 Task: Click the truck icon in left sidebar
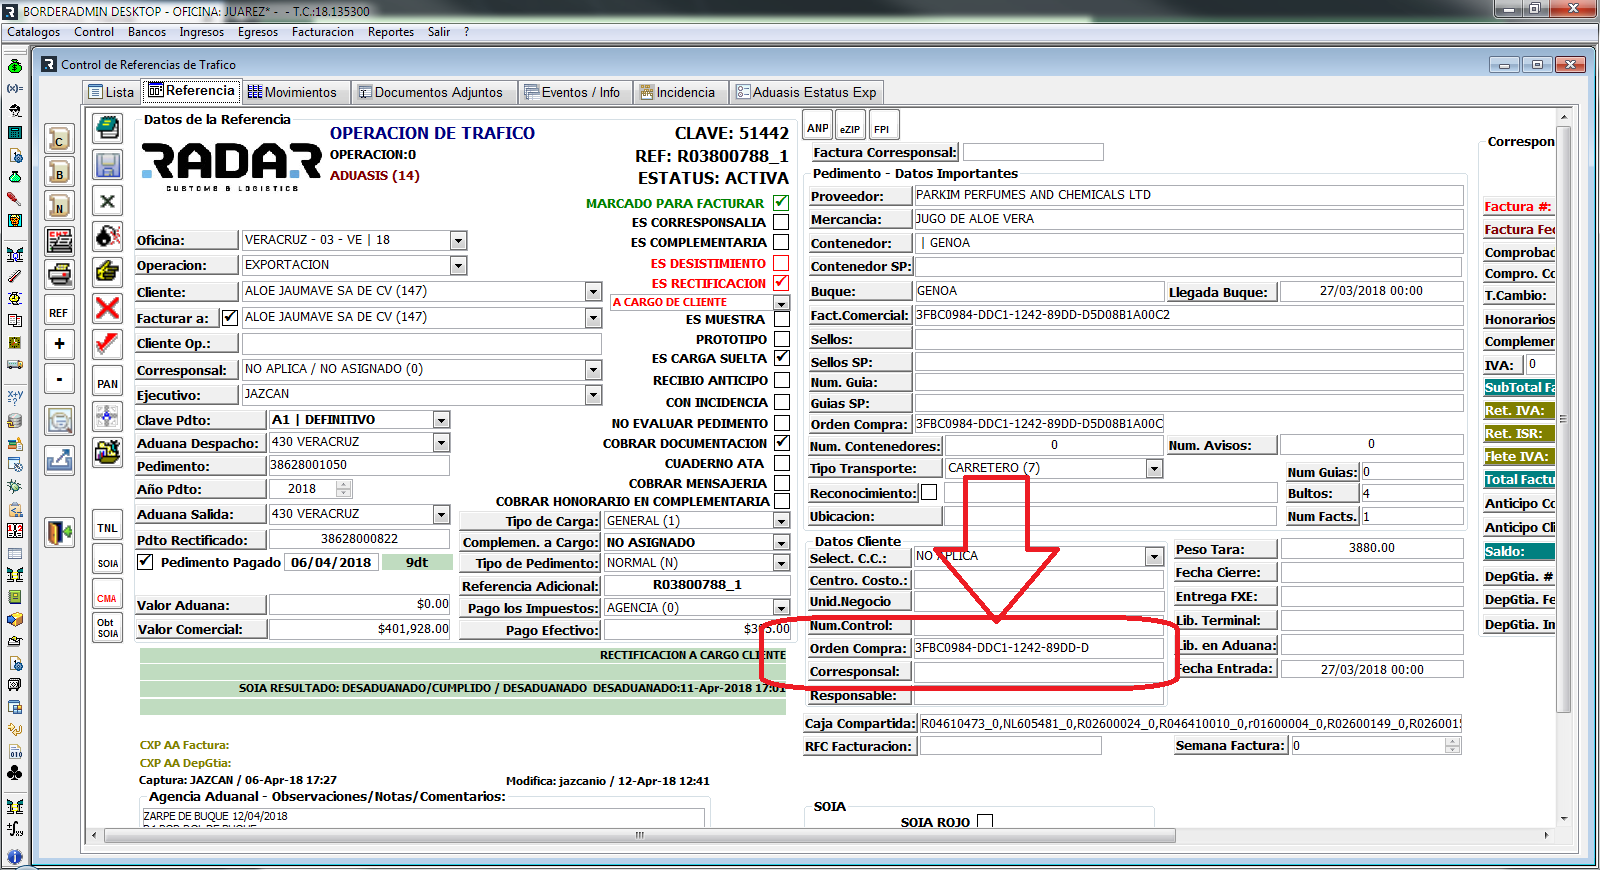(15, 365)
